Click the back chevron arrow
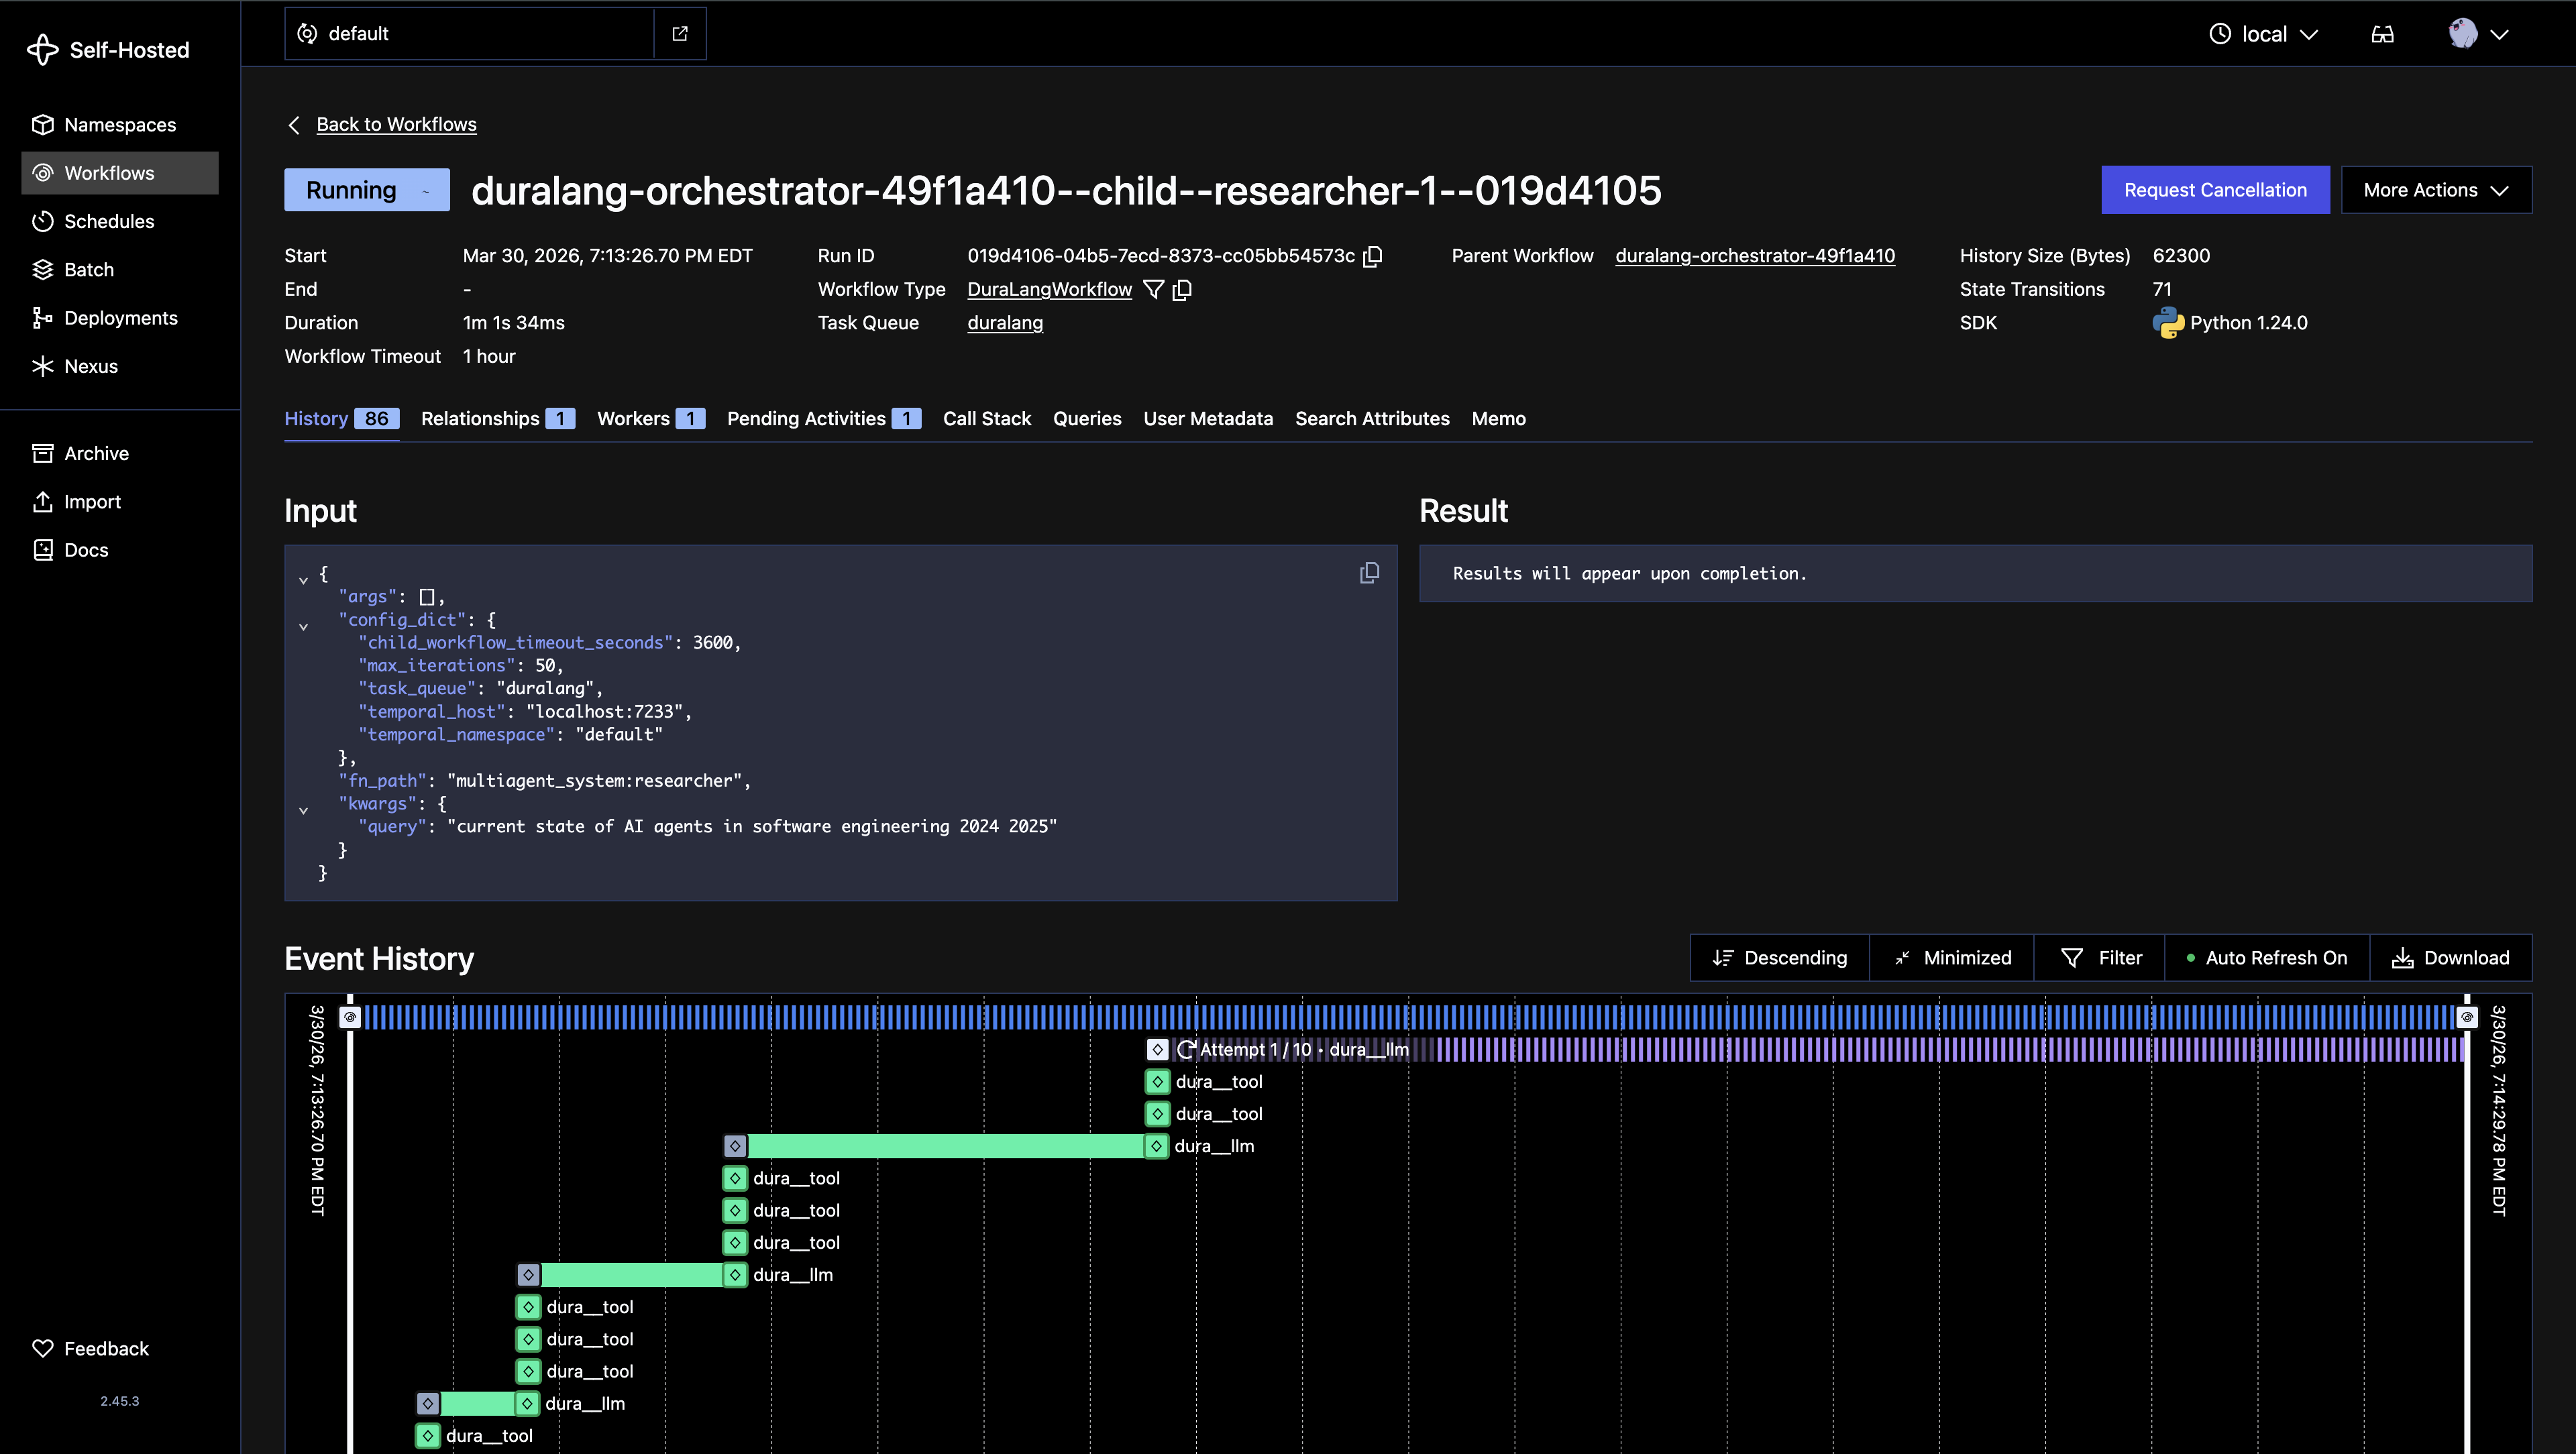Viewport: 2576px width, 1454px height. click(294, 124)
